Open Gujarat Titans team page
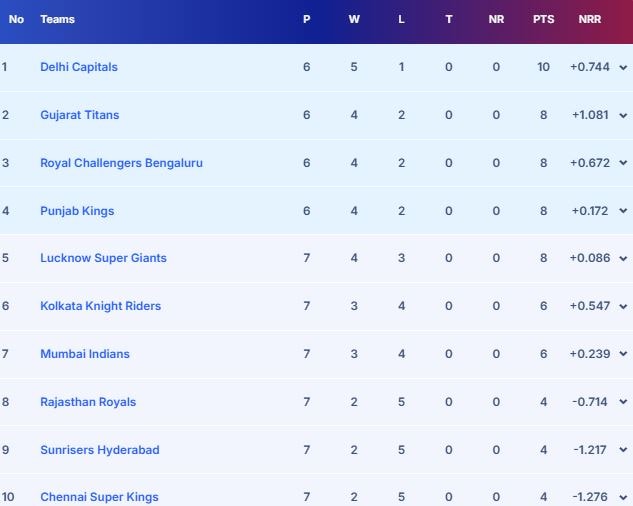The width and height of the screenshot is (633, 506). (x=79, y=115)
